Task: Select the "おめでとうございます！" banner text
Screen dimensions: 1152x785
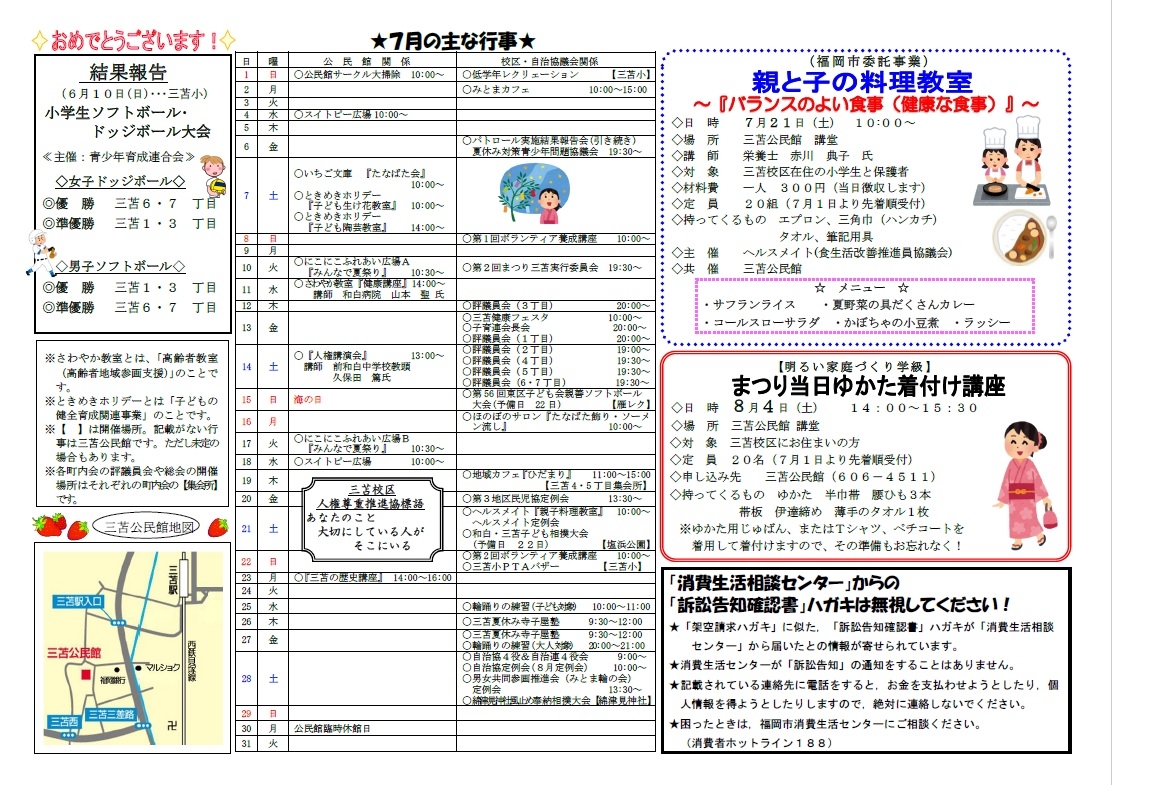Action: pyautogui.click(x=134, y=40)
